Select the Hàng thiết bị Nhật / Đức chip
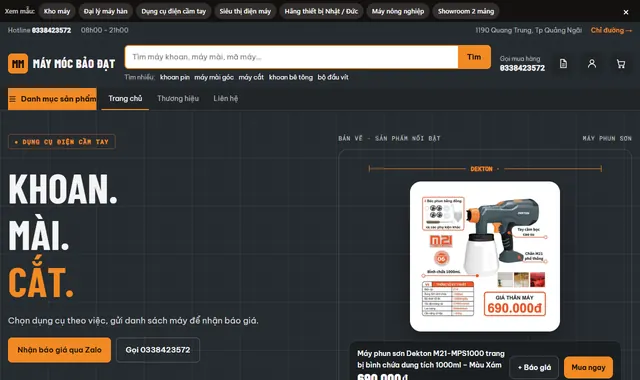 click(321, 11)
